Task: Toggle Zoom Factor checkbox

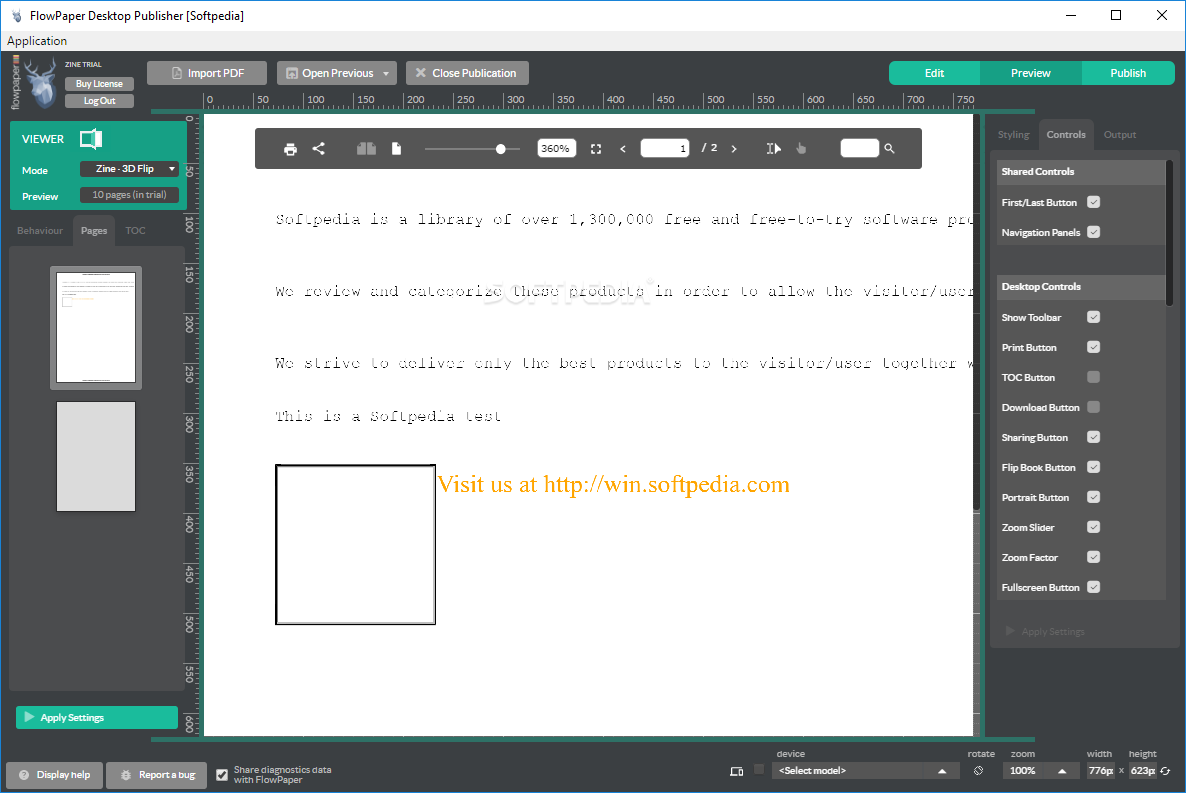Action: pos(1094,557)
